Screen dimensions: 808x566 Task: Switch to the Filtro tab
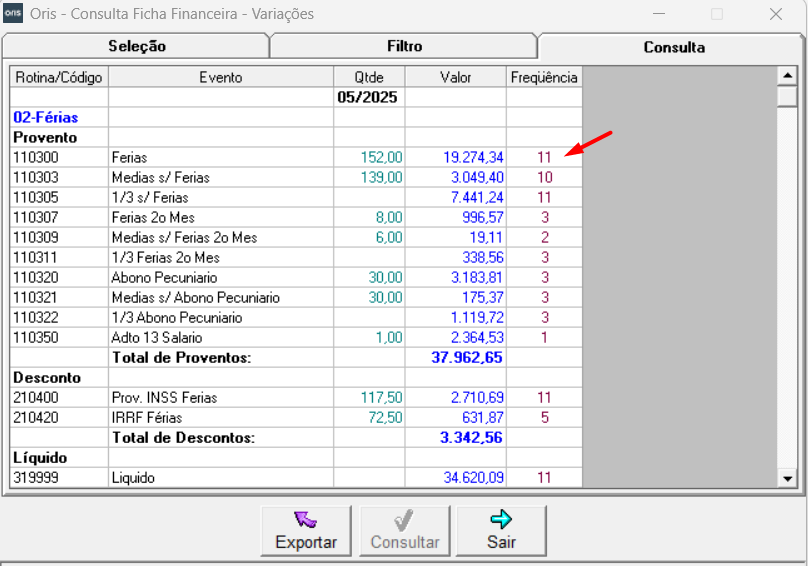pos(405,46)
